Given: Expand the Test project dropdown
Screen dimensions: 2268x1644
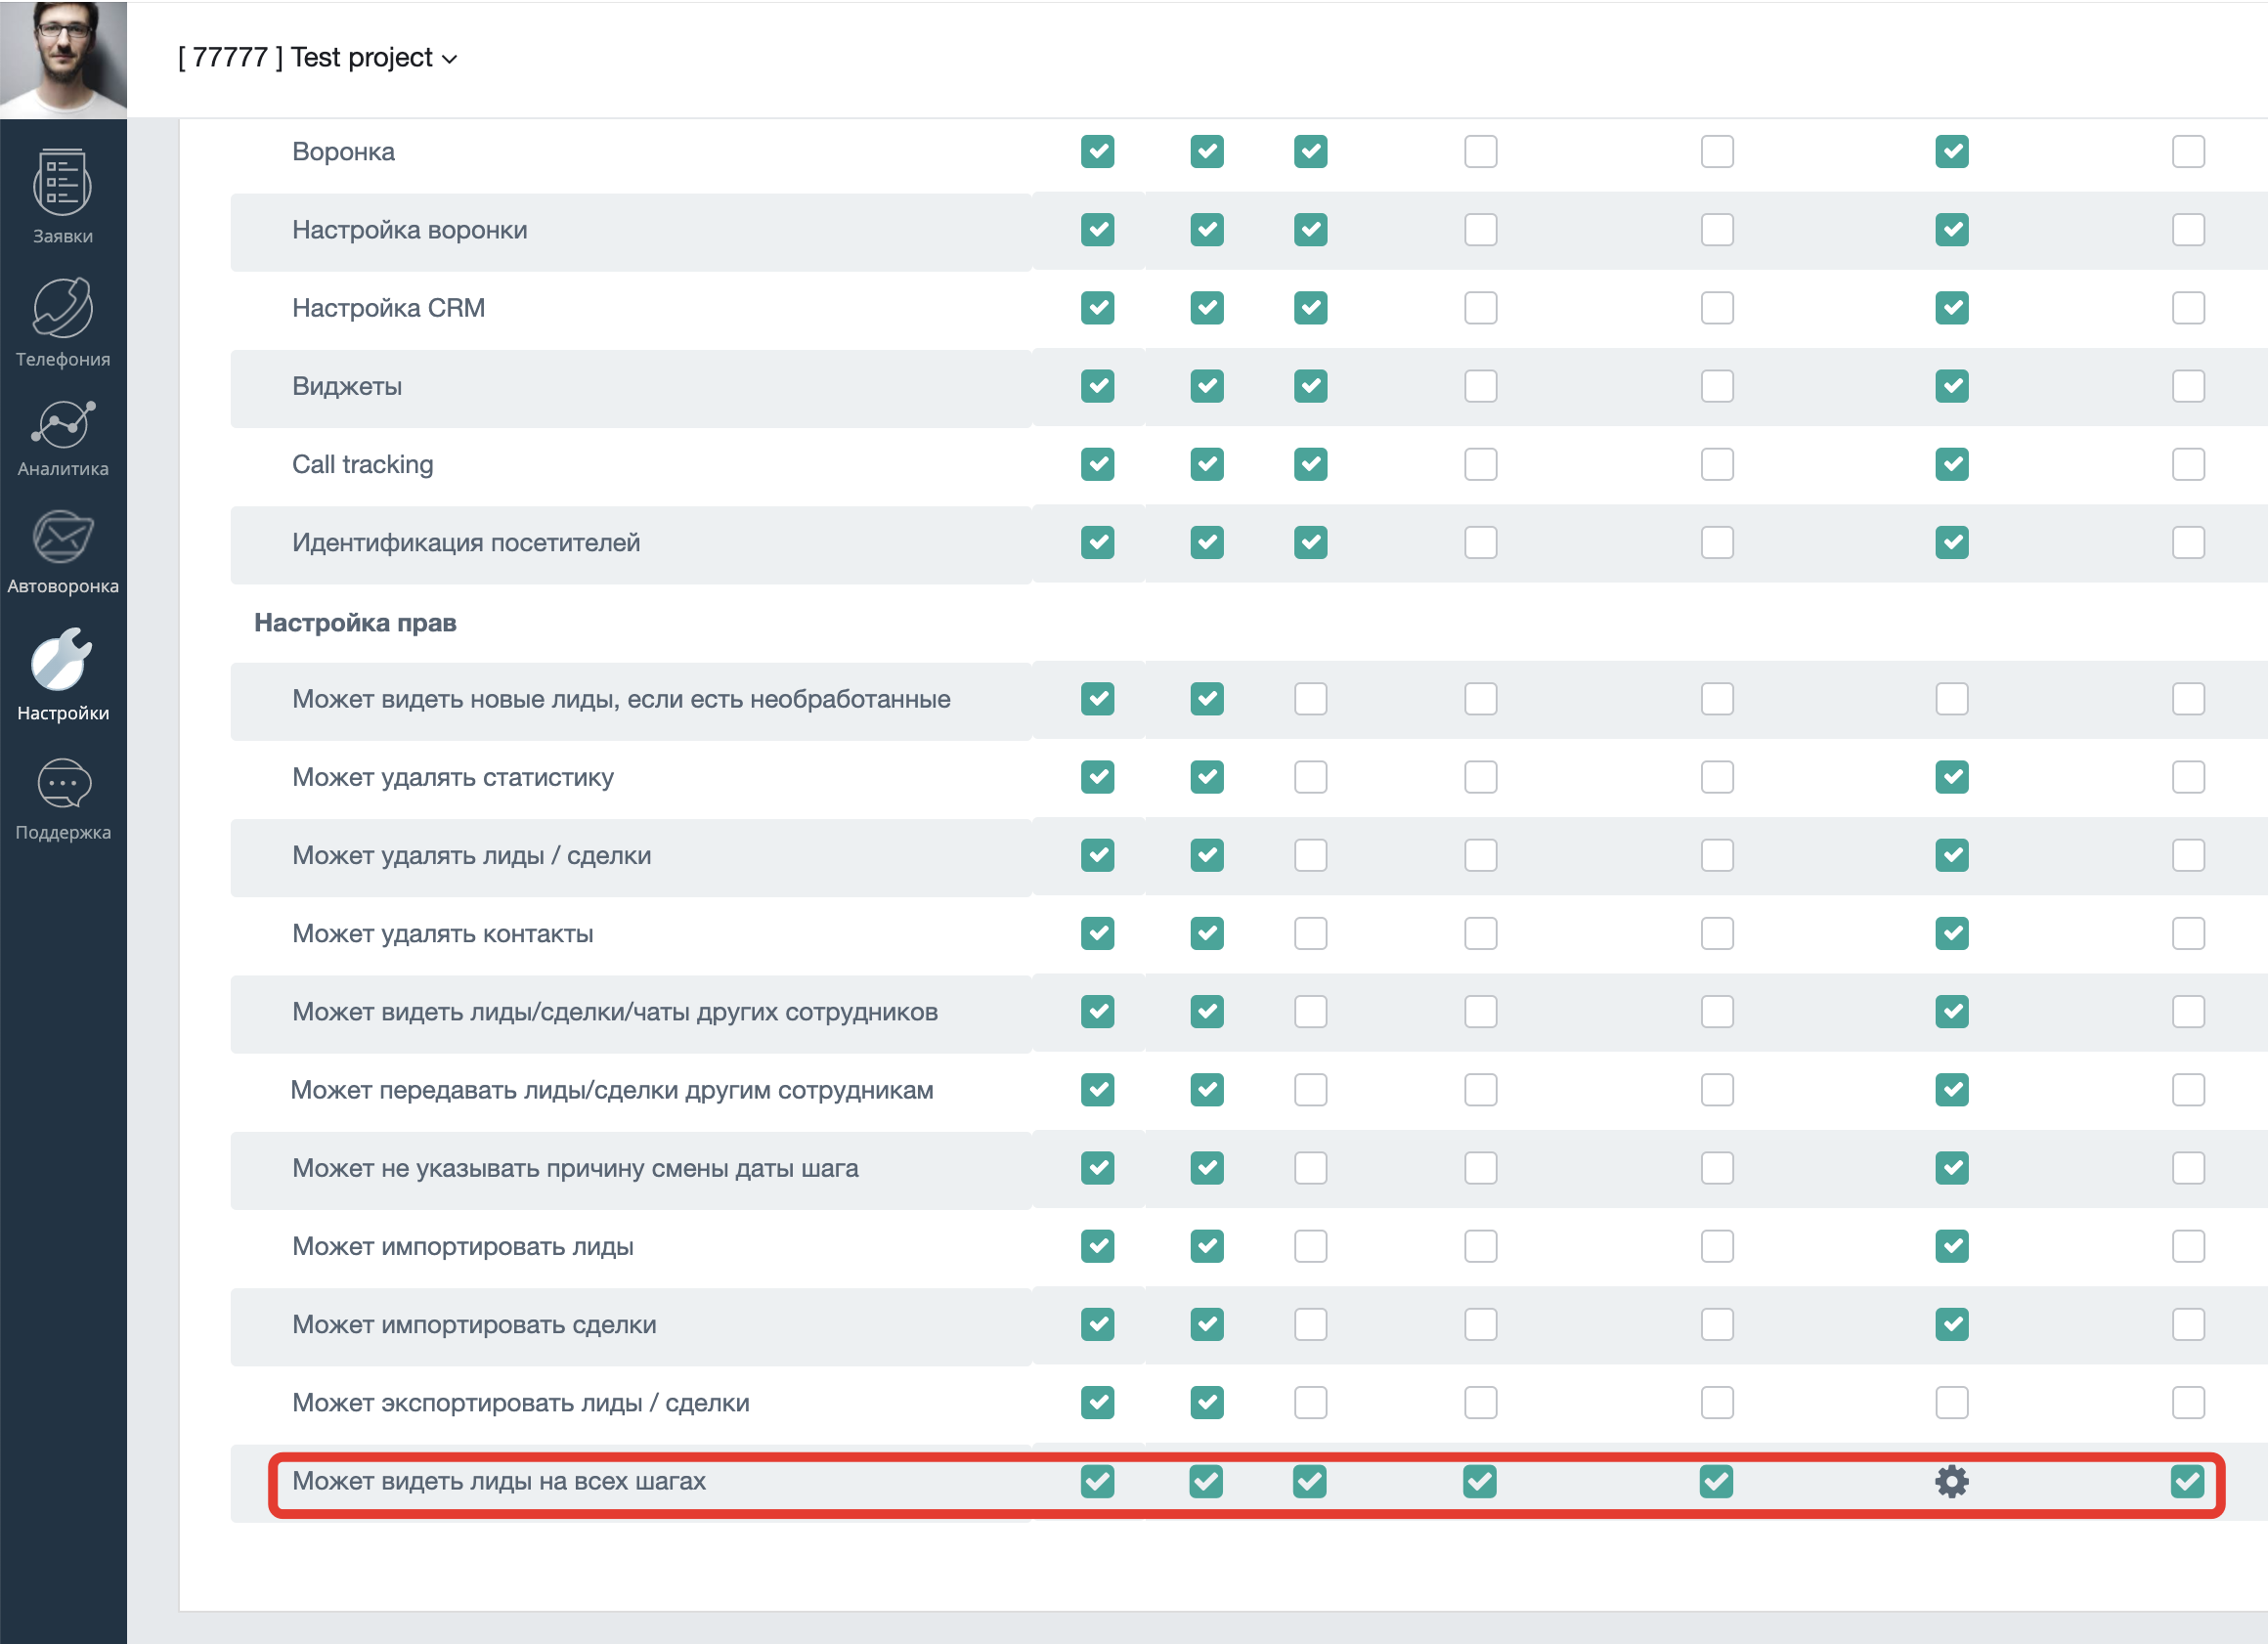Looking at the screenshot, I should pos(317,58).
